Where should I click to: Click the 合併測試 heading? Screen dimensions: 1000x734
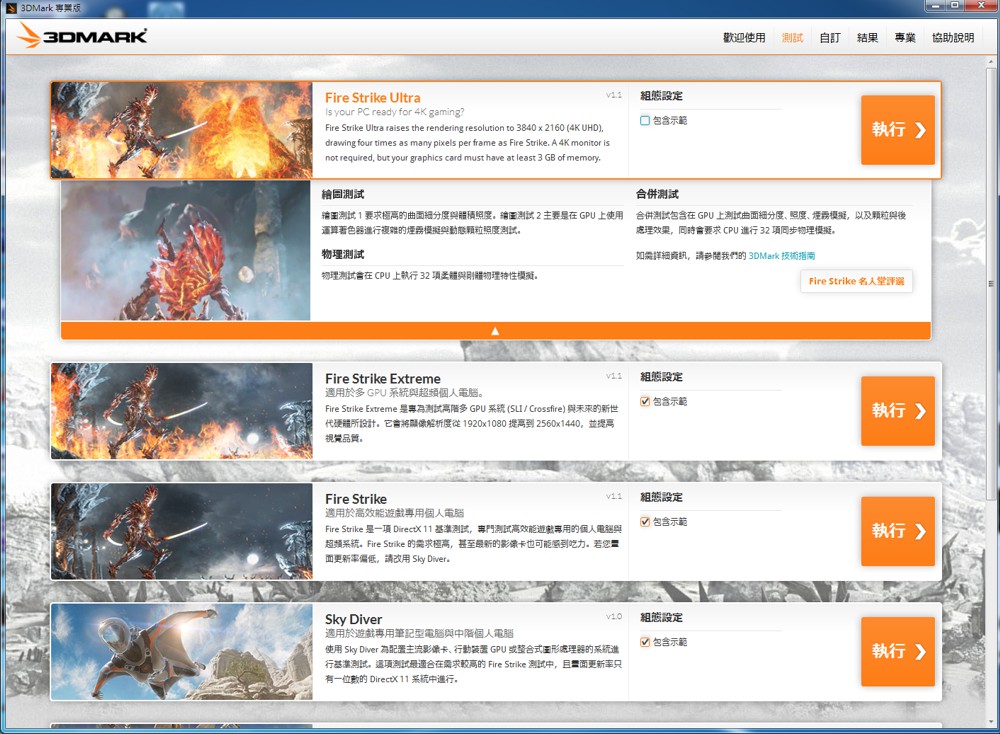657,194
